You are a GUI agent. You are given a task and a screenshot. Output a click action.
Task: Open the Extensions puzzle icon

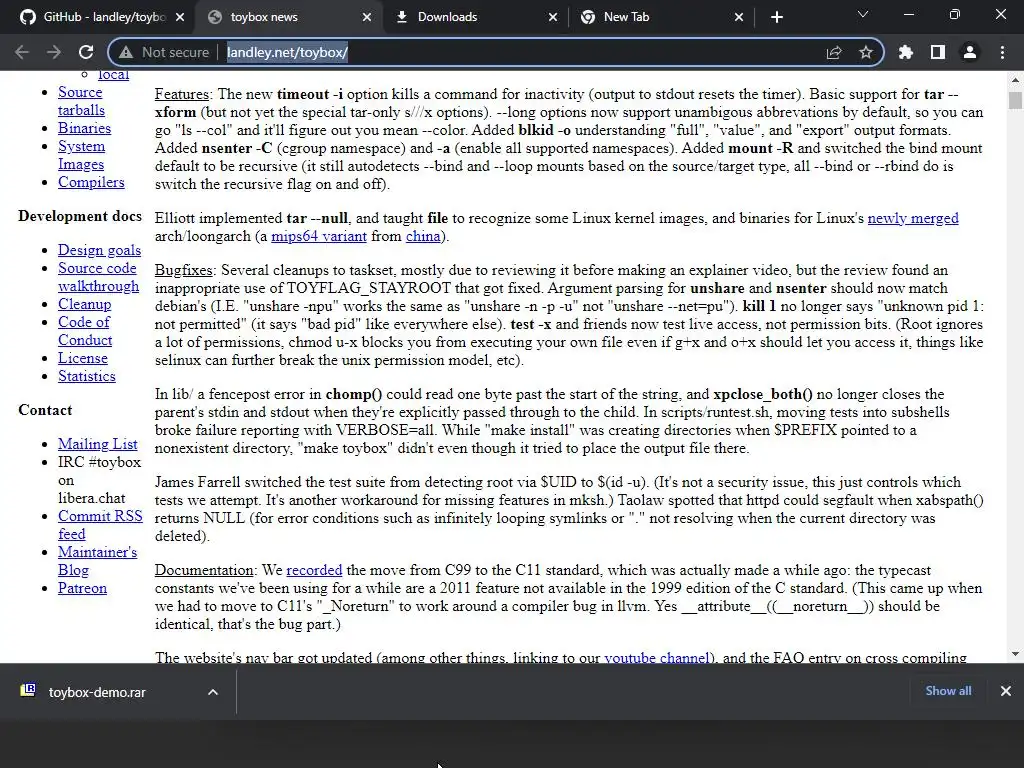coord(906,52)
